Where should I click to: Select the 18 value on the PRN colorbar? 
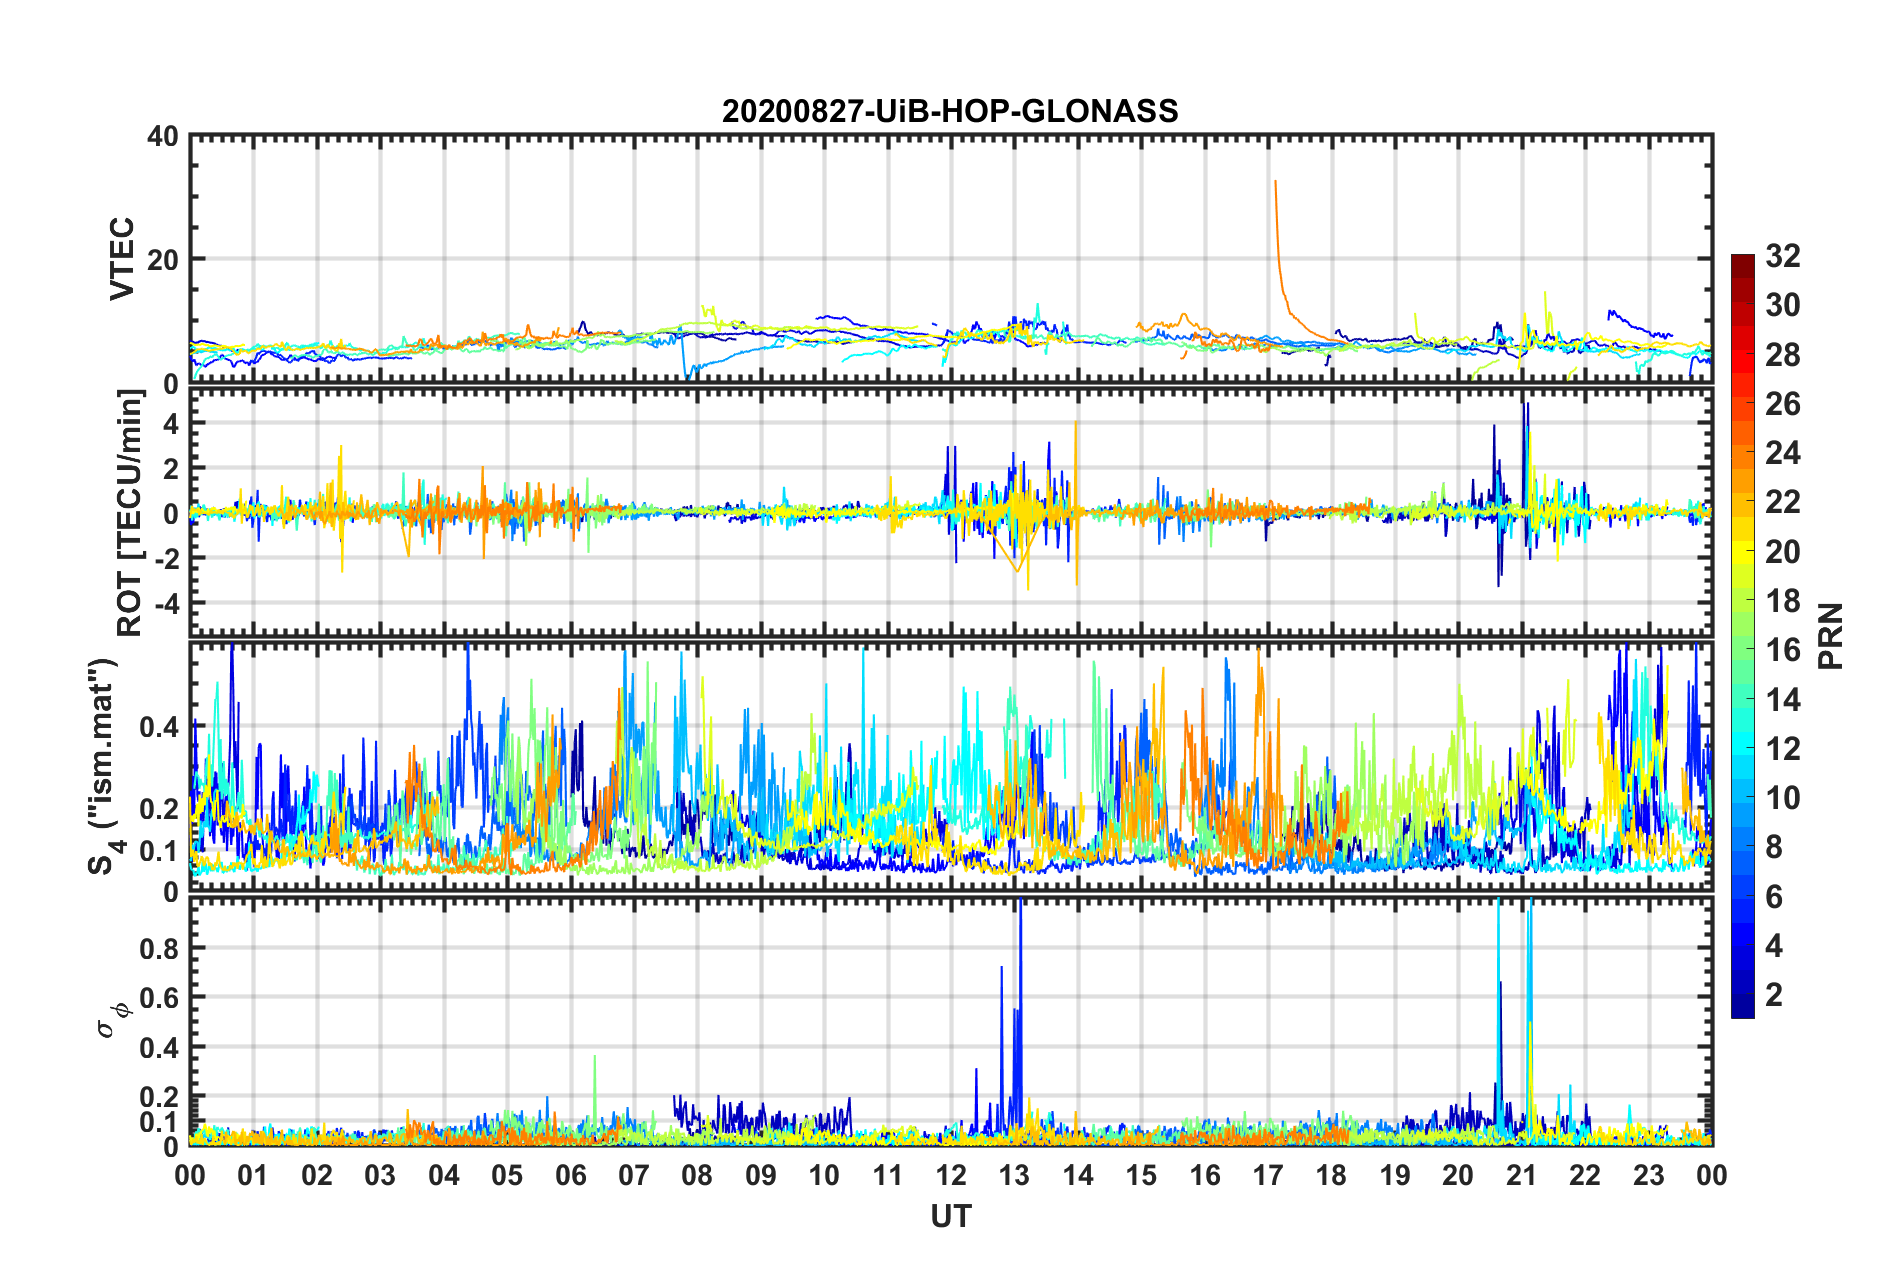click(1783, 601)
